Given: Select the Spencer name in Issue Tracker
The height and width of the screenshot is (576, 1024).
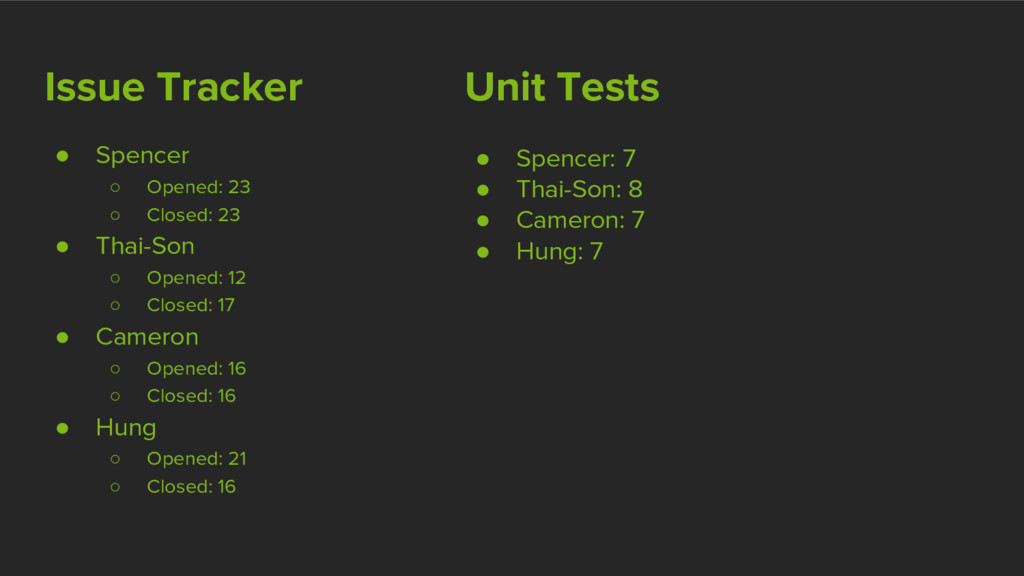Looking at the screenshot, I should point(142,155).
